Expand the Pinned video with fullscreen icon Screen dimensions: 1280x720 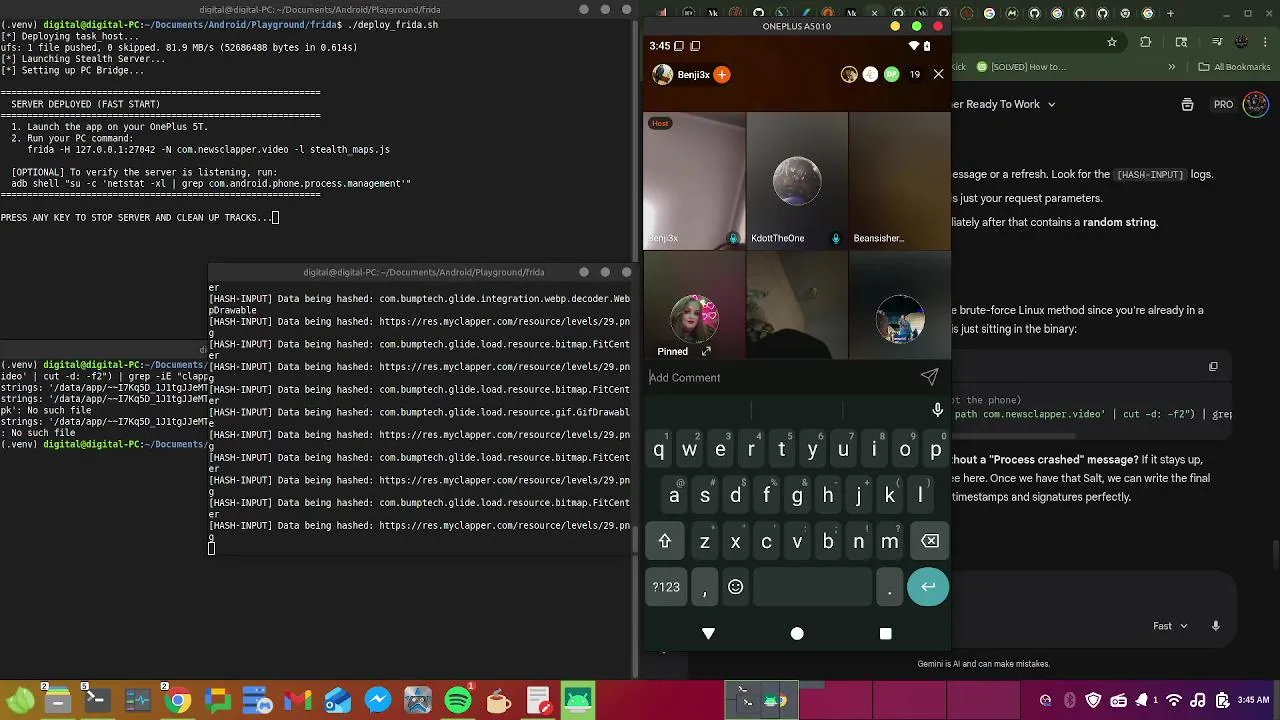tap(706, 351)
